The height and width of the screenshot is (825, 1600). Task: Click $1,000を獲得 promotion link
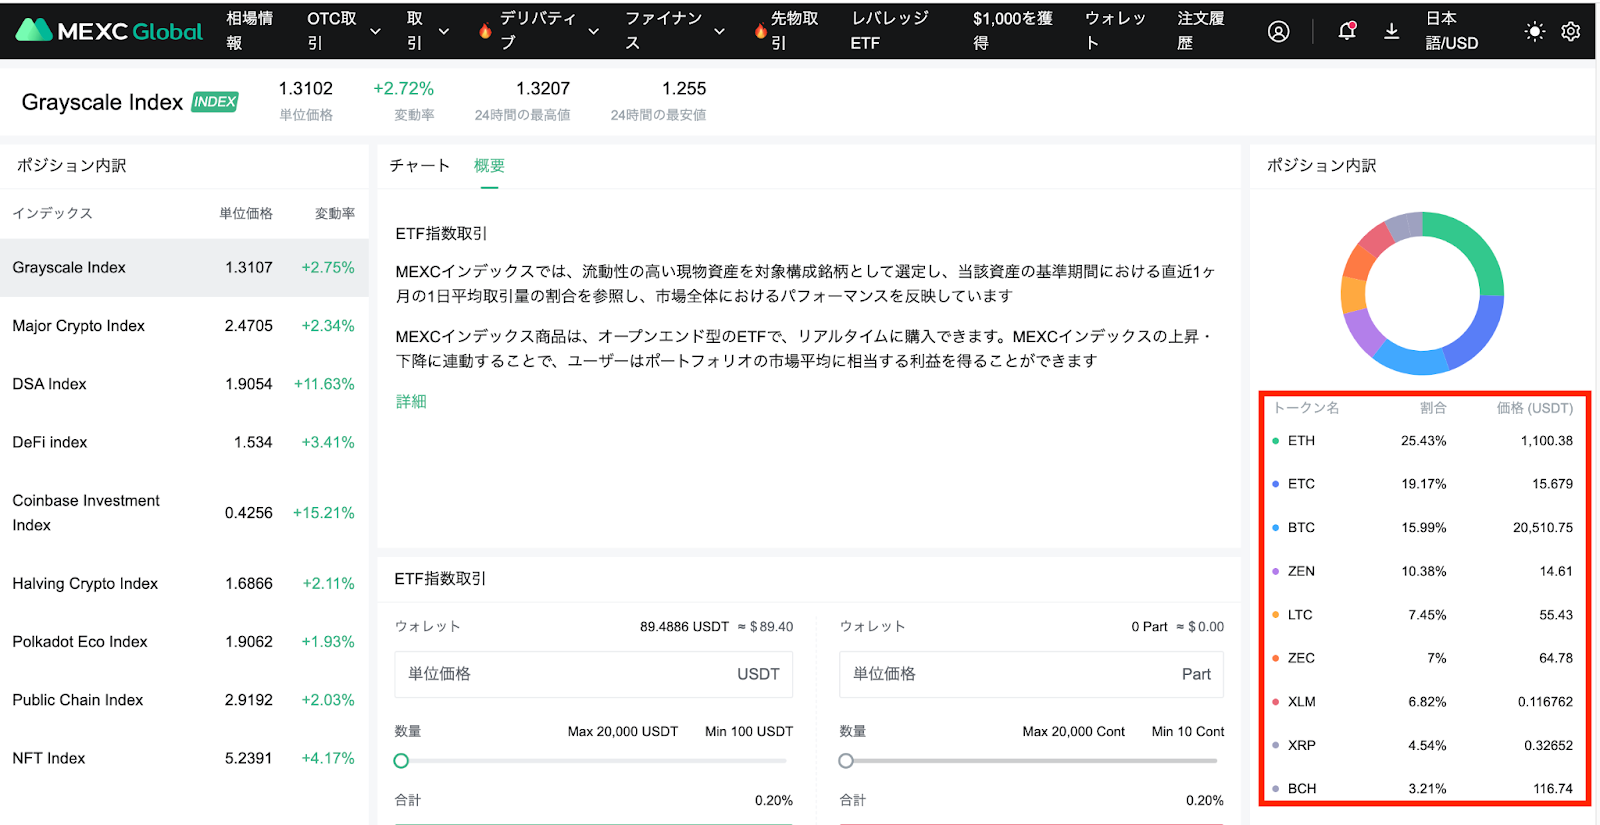point(1012,31)
